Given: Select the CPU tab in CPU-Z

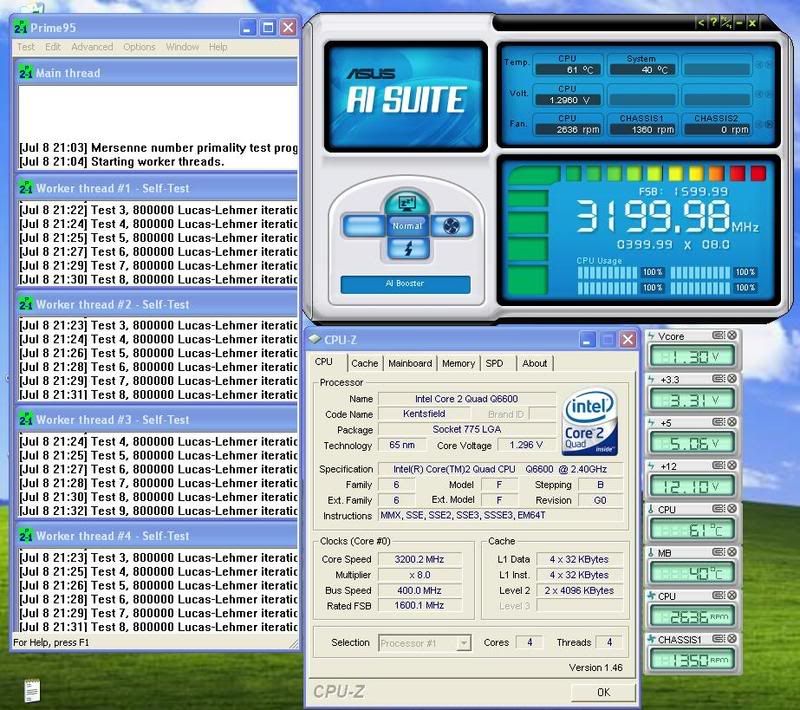Looking at the screenshot, I should pos(323,362).
